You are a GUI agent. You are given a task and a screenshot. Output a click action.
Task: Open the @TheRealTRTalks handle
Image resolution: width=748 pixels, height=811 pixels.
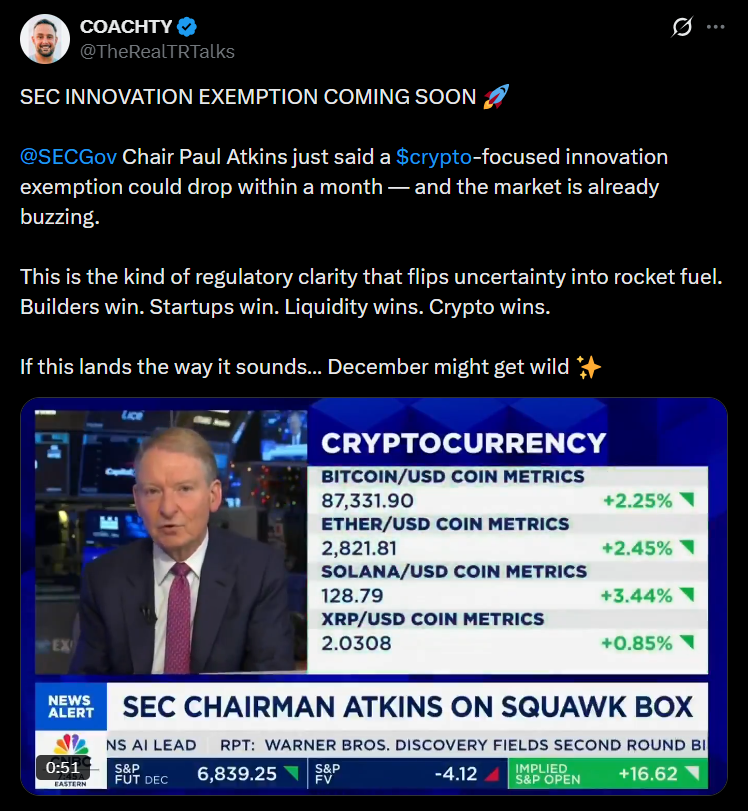point(157,50)
